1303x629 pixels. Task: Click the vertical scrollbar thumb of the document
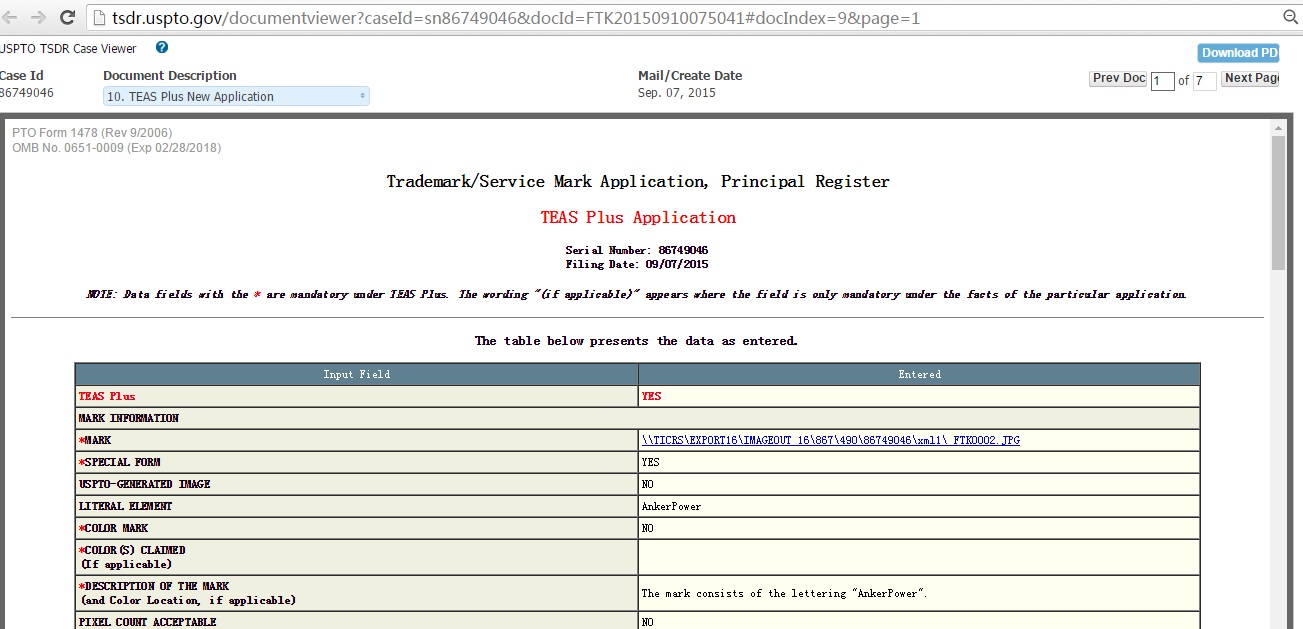tap(1278, 200)
